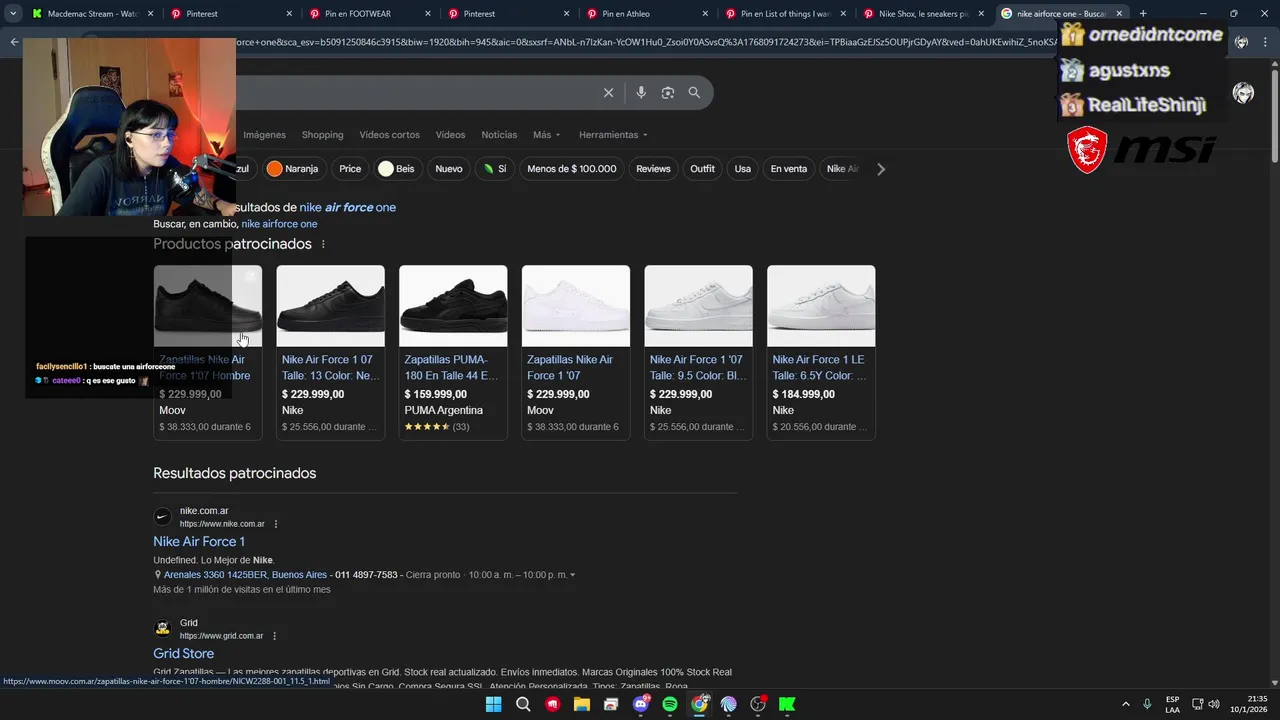This screenshot has width=1280, height=720.
Task: Apply the Beis color filter chip
Action: pyautogui.click(x=396, y=169)
